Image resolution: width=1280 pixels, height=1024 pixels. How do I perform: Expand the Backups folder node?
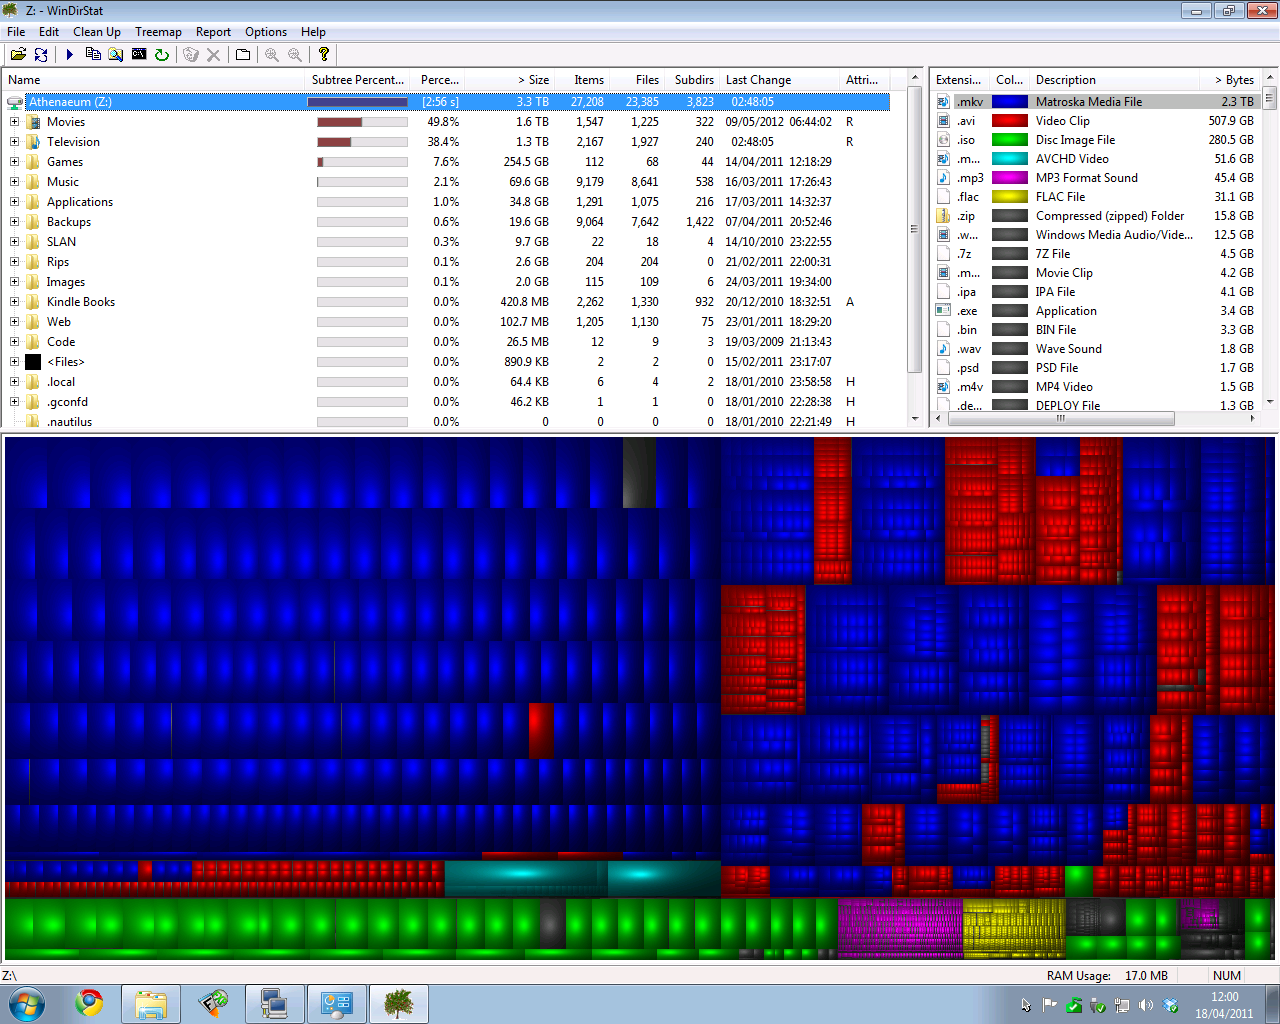[x=14, y=222]
